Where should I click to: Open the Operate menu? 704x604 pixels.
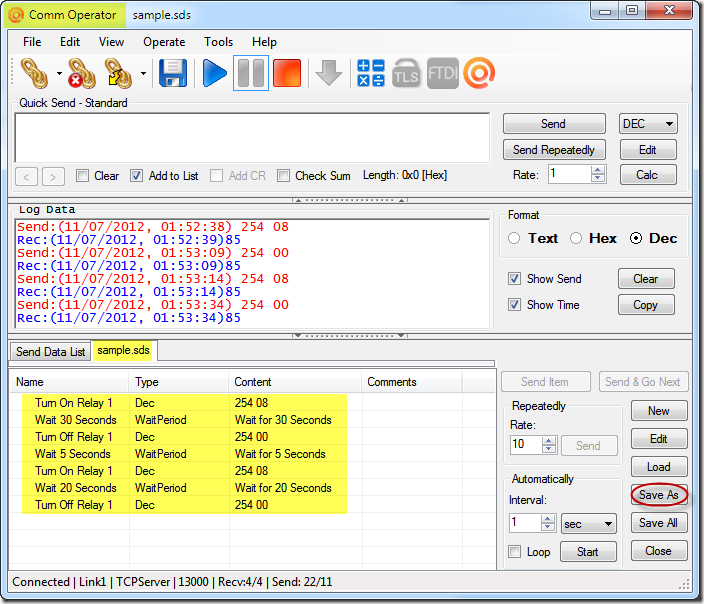pos(164,42)
